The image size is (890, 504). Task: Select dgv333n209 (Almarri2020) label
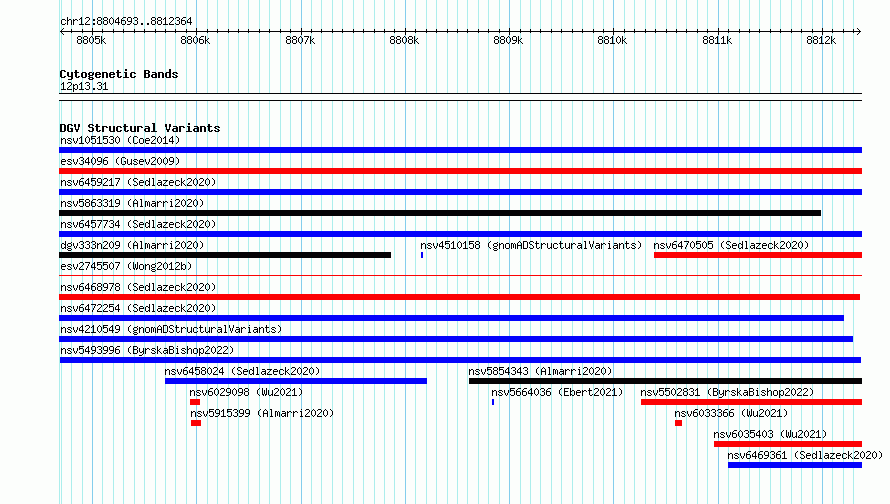[132, 245]
